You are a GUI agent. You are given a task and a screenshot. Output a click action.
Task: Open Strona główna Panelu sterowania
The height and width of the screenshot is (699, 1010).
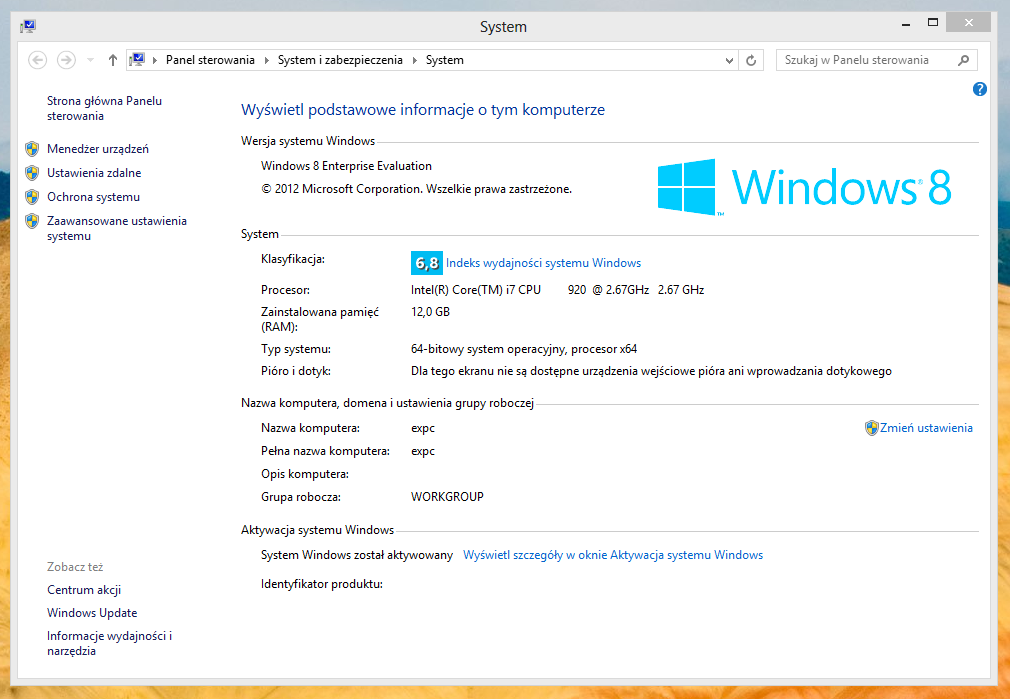(104, 108)
